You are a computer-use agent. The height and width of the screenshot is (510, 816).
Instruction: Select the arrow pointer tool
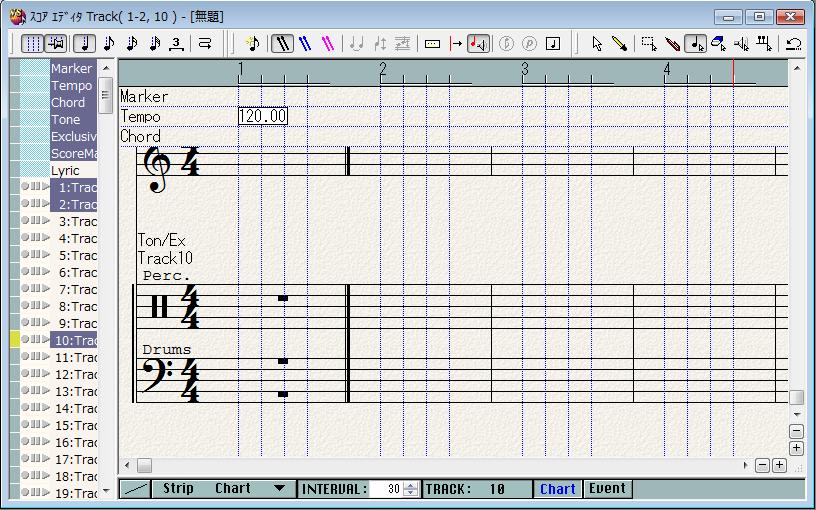coord(597,44)
